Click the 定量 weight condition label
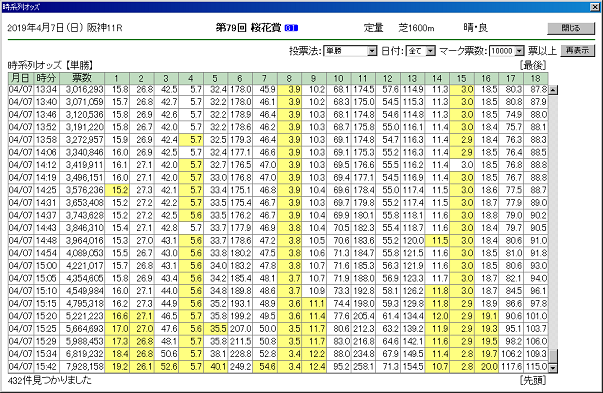The image size is (603, 393). coord(373,28)
